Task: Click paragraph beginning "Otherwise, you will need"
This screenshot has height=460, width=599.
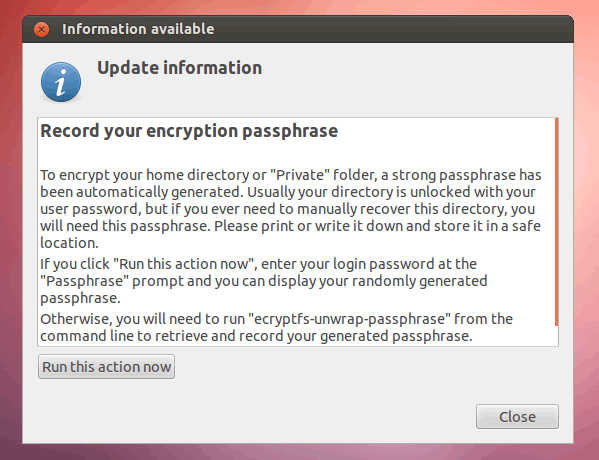Action: pos(276,327)
